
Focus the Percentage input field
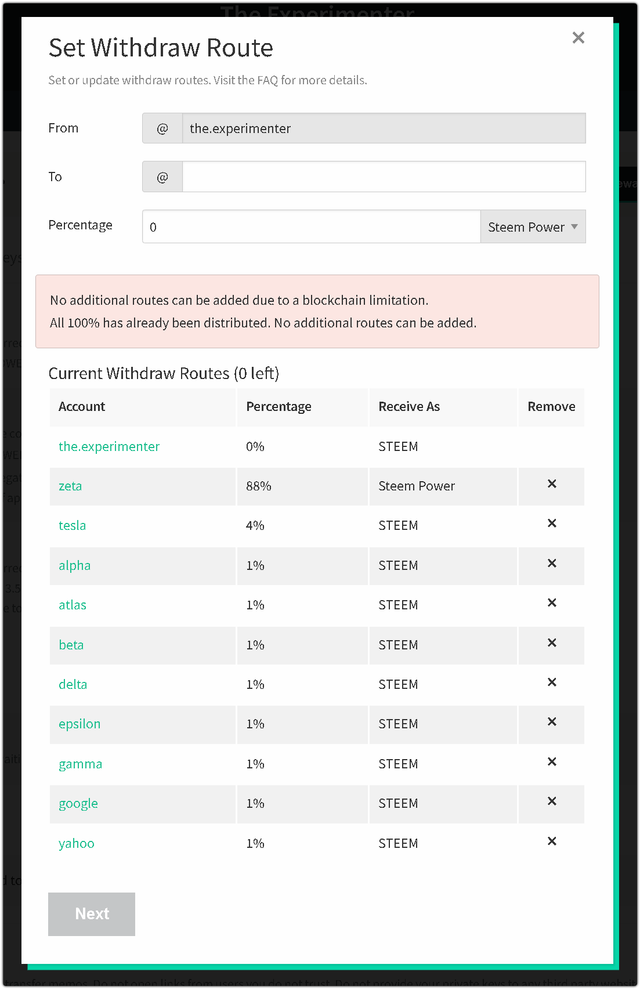pos(311,227)
